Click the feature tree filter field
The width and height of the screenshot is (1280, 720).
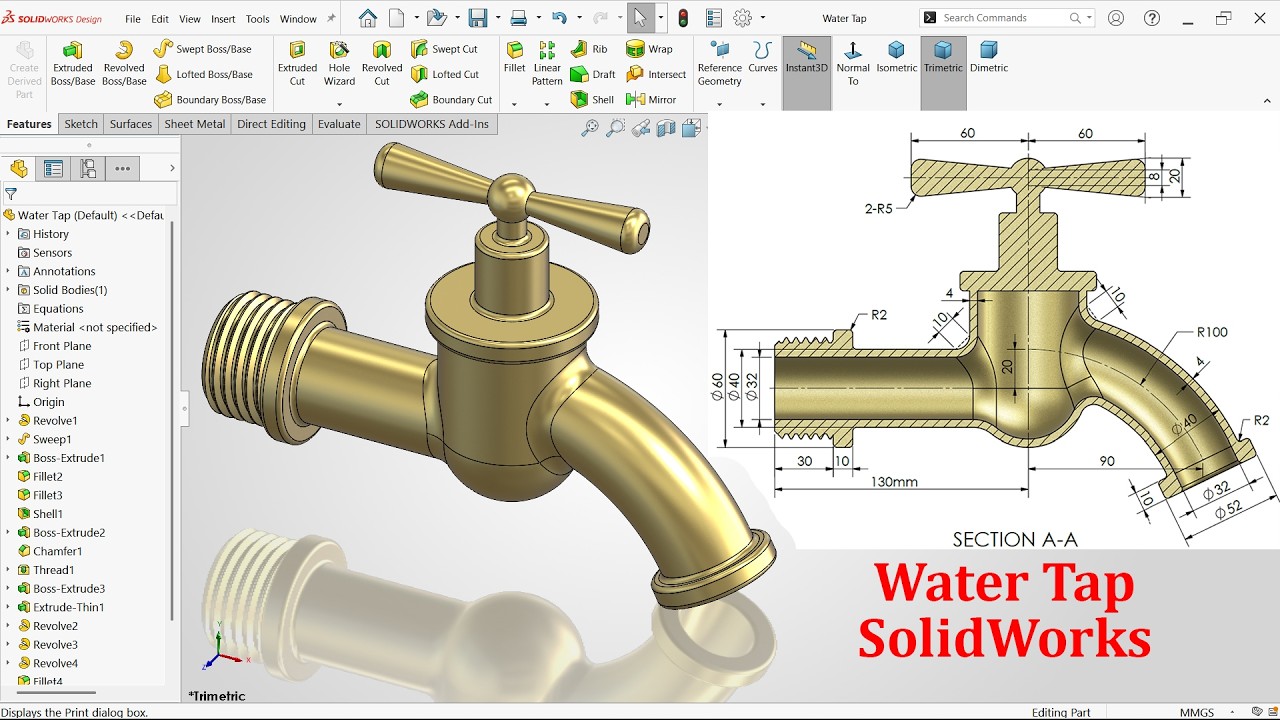90,194
